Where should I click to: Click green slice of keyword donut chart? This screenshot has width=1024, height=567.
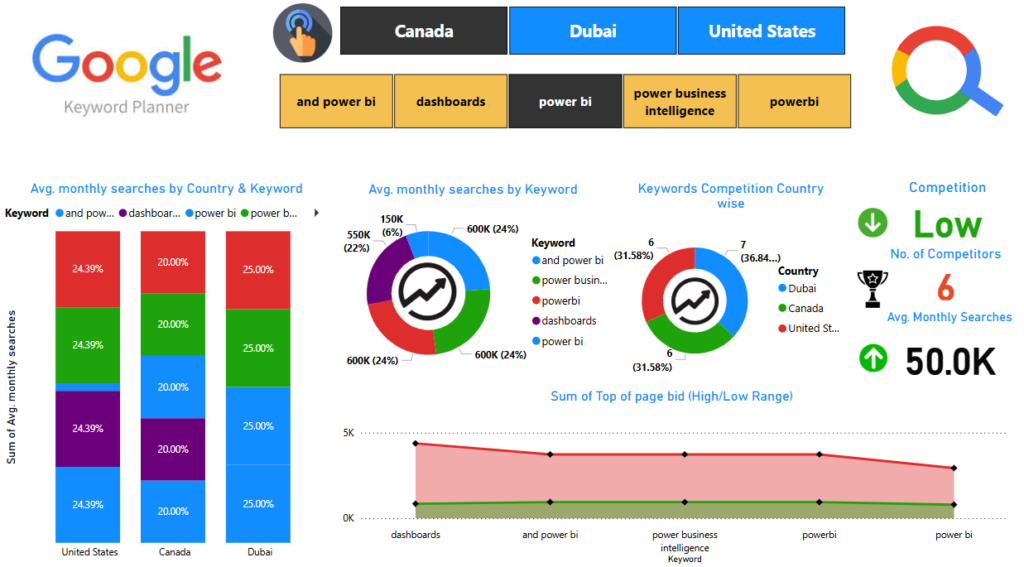466,323
